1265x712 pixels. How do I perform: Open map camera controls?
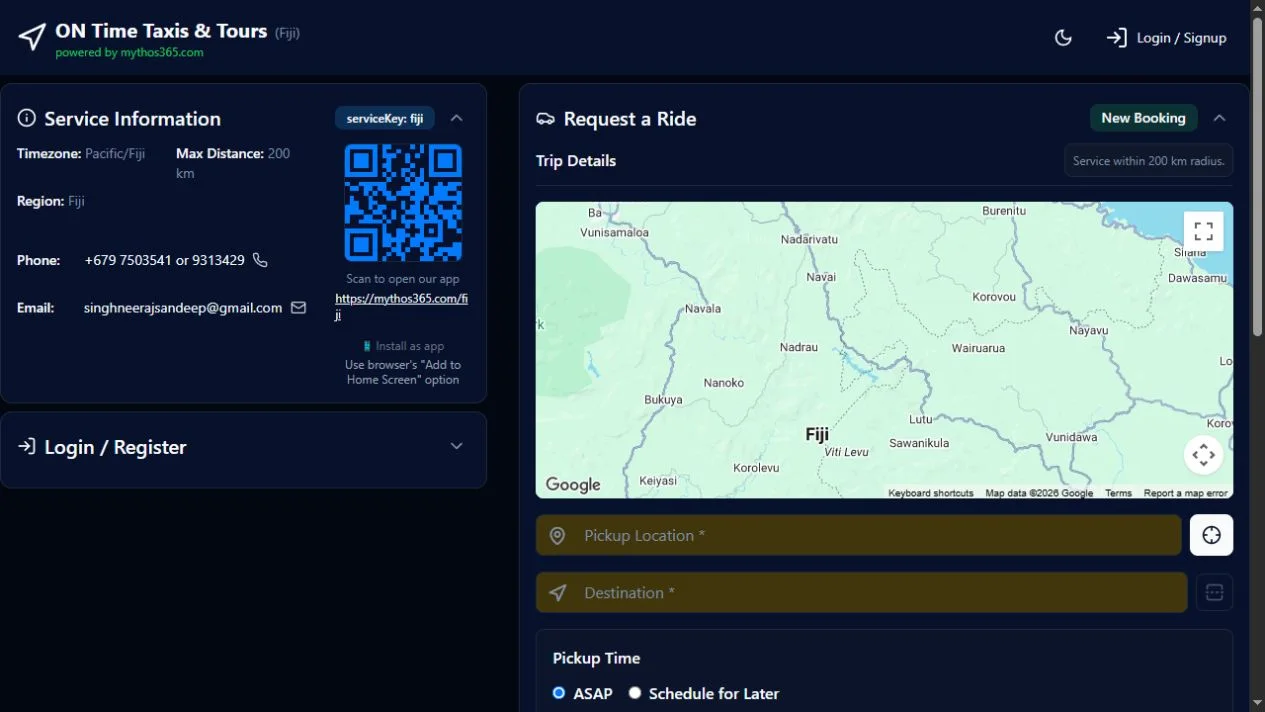1203,455
